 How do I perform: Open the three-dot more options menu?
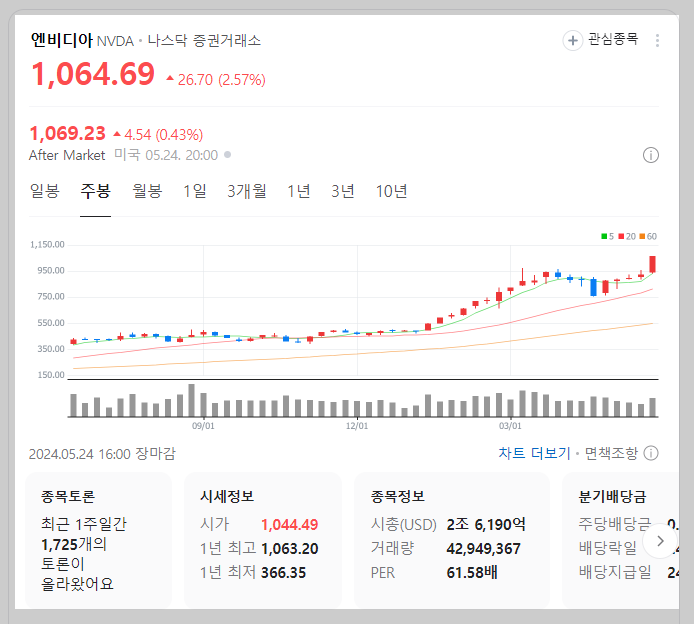[657, 41]
